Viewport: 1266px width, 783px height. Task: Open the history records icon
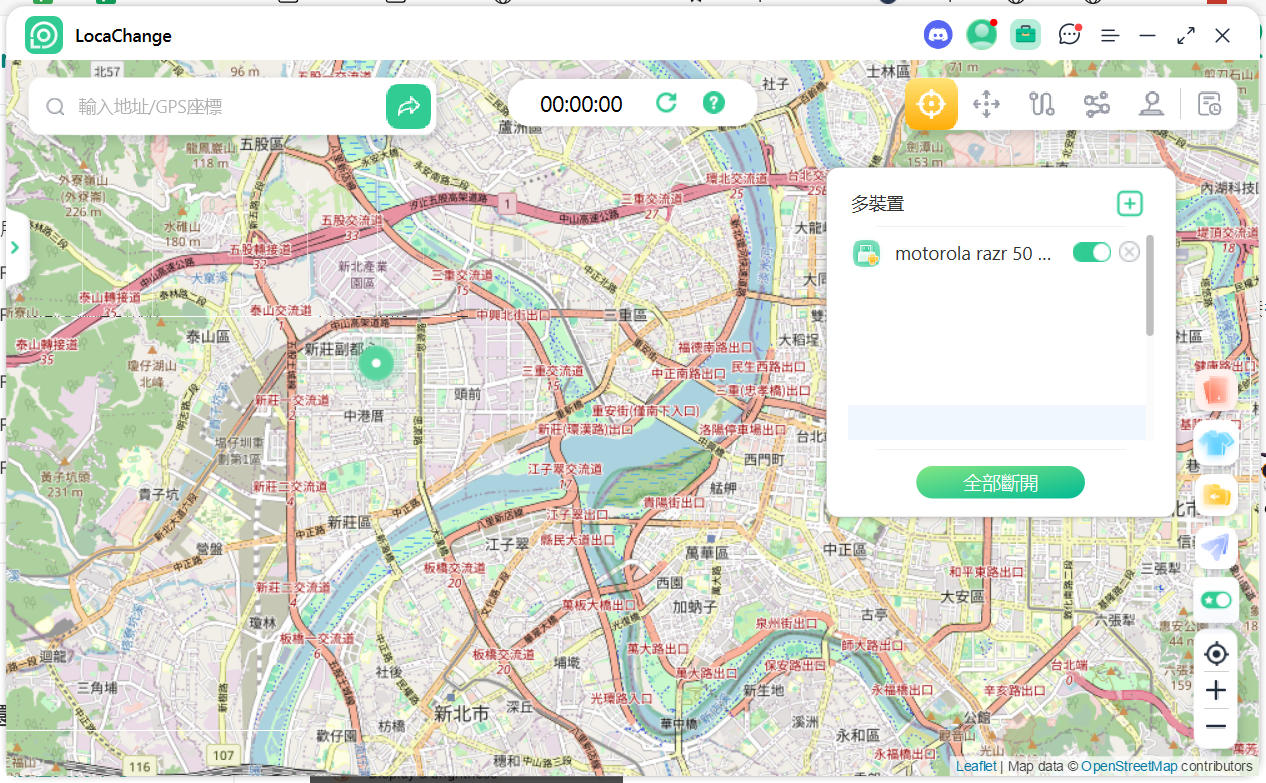click(1209, 104)
